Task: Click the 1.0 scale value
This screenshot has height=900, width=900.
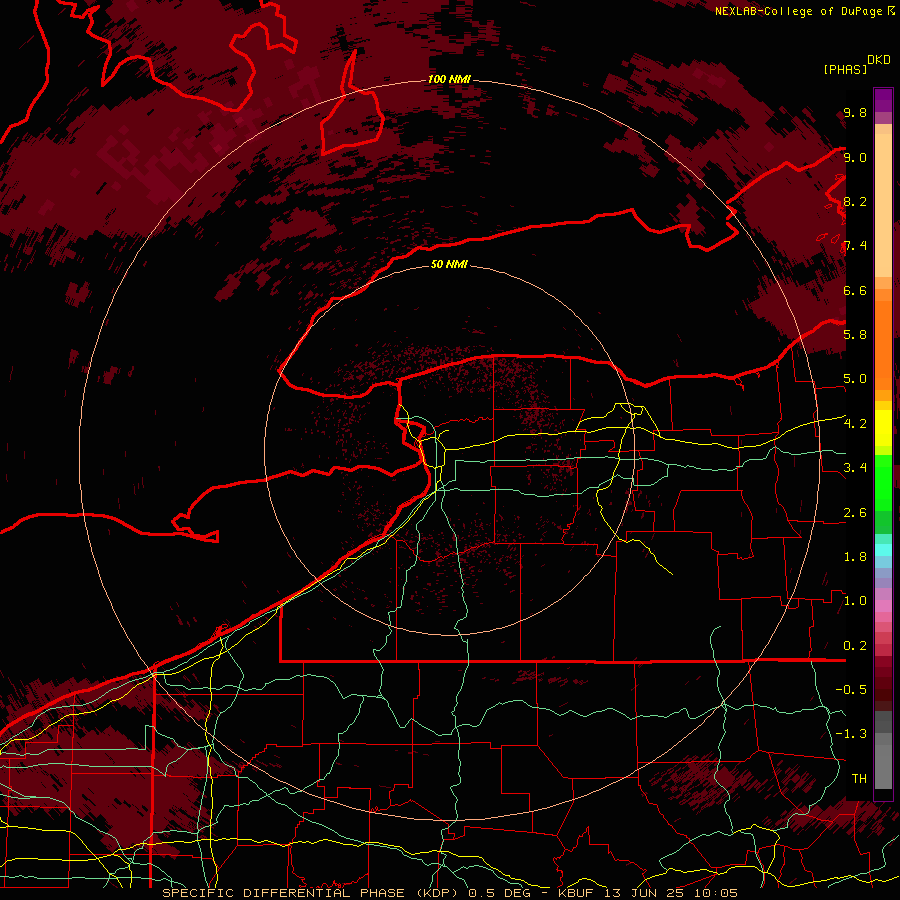Action: pos(855,601)
